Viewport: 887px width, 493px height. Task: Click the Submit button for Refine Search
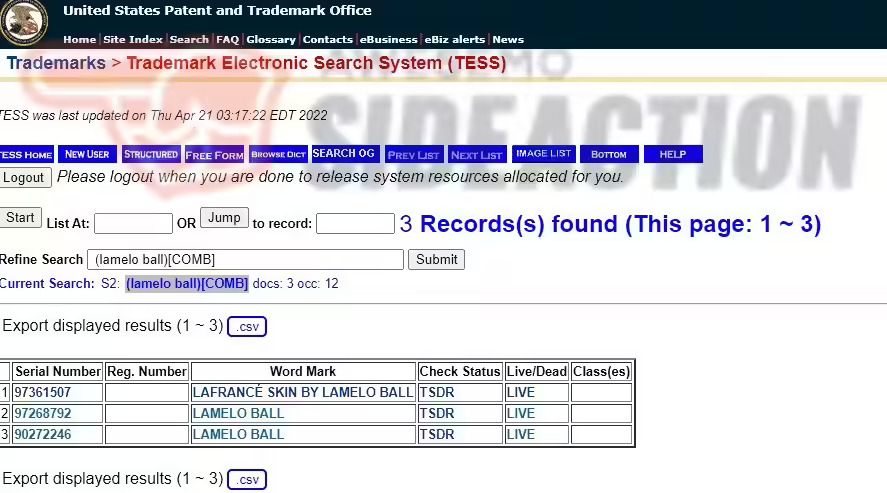click(x=436, y=259)
